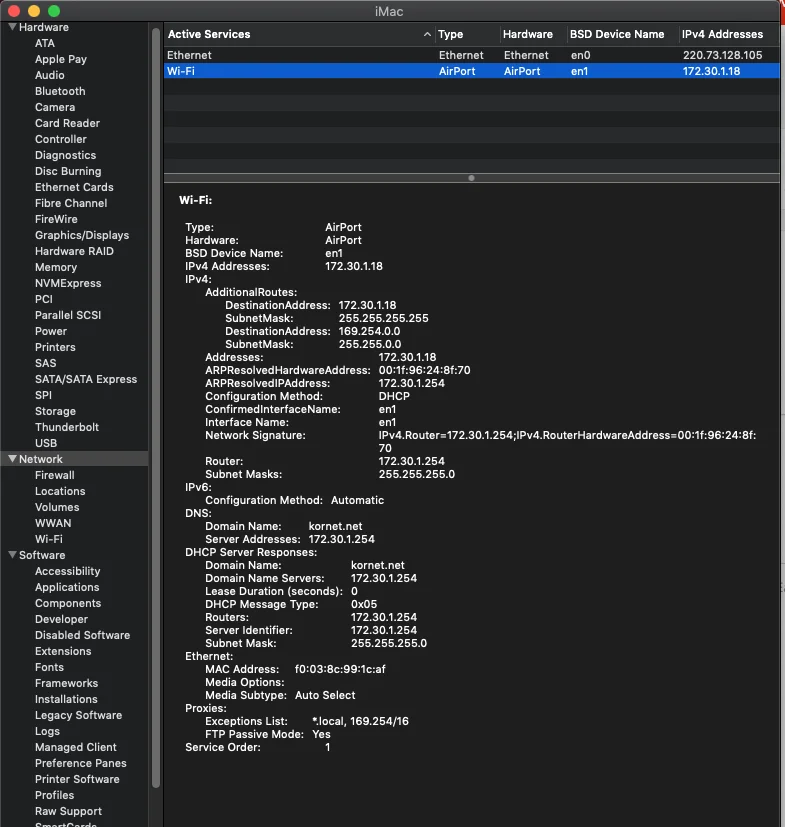Click the Hardware column header
This screenshot has width=785, height=827.
(528, 34)
